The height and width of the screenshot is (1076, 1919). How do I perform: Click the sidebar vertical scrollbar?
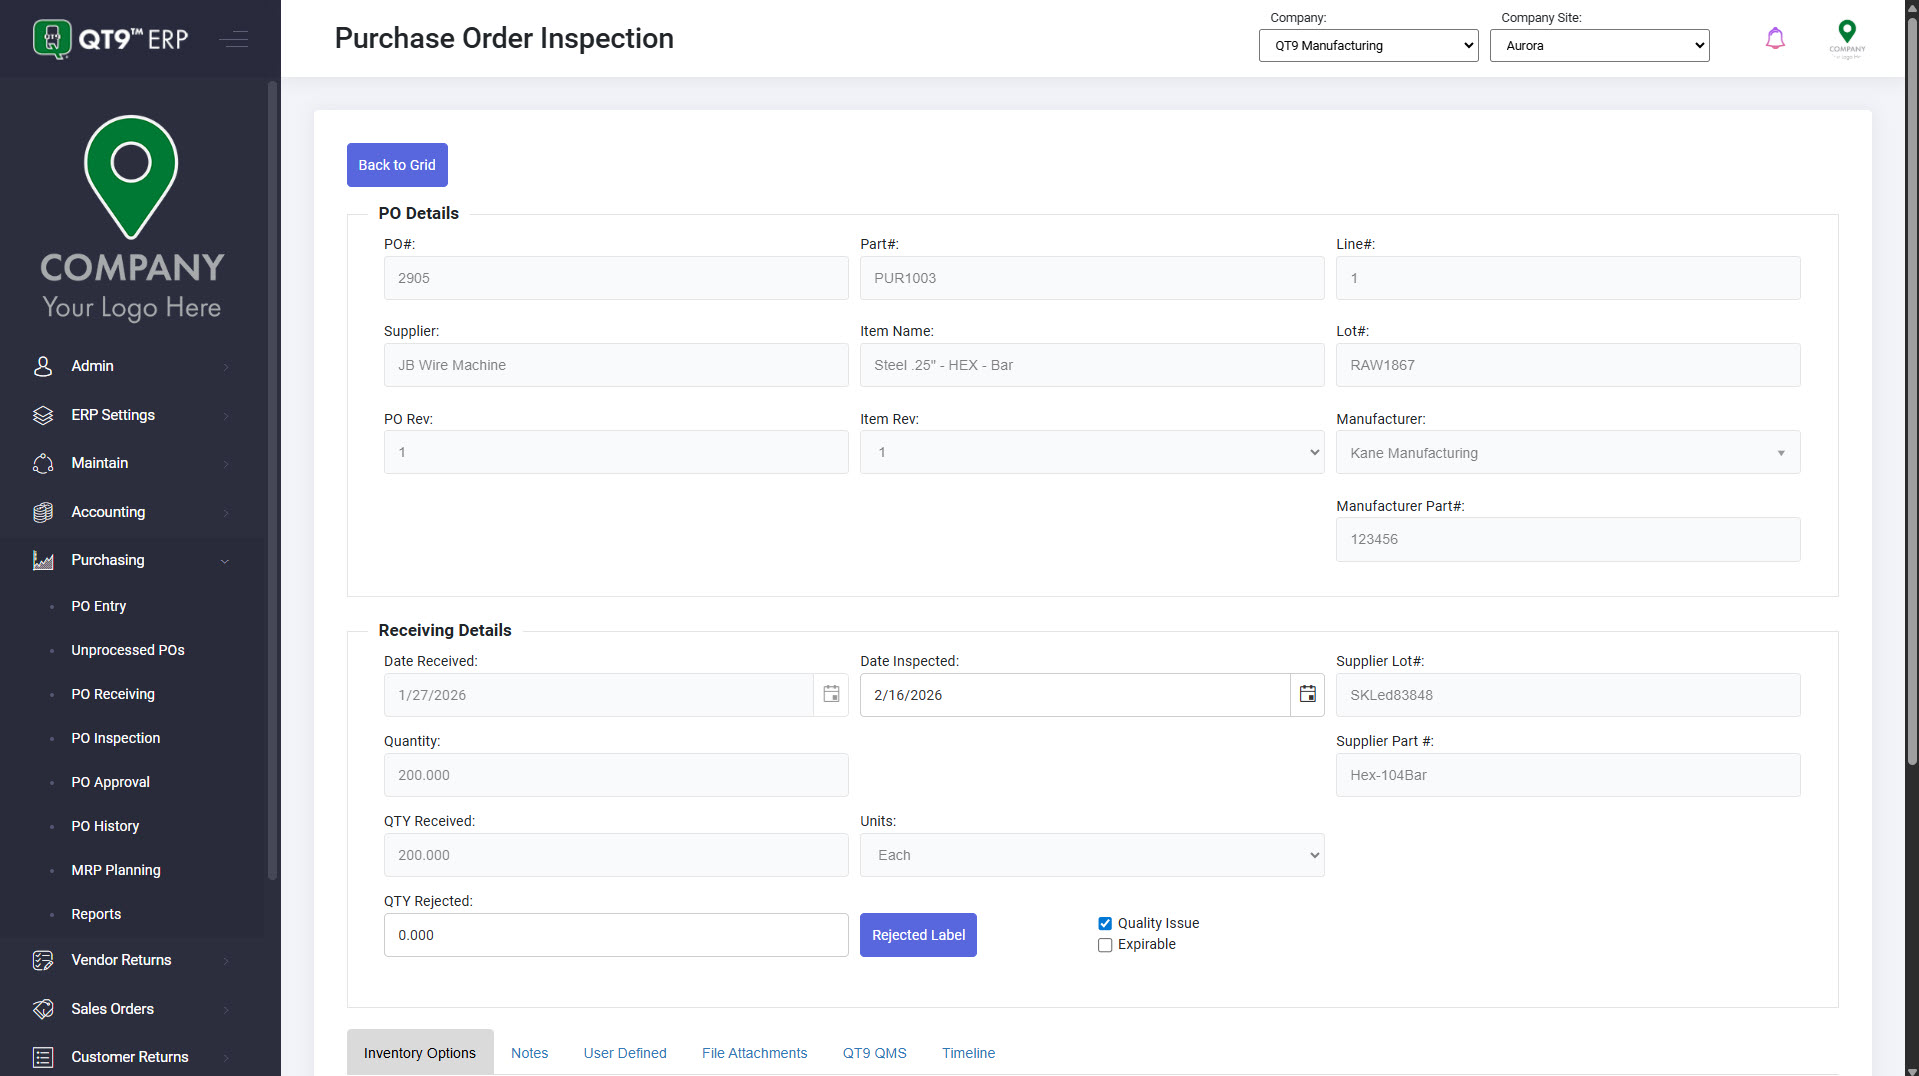pos(272,480)
